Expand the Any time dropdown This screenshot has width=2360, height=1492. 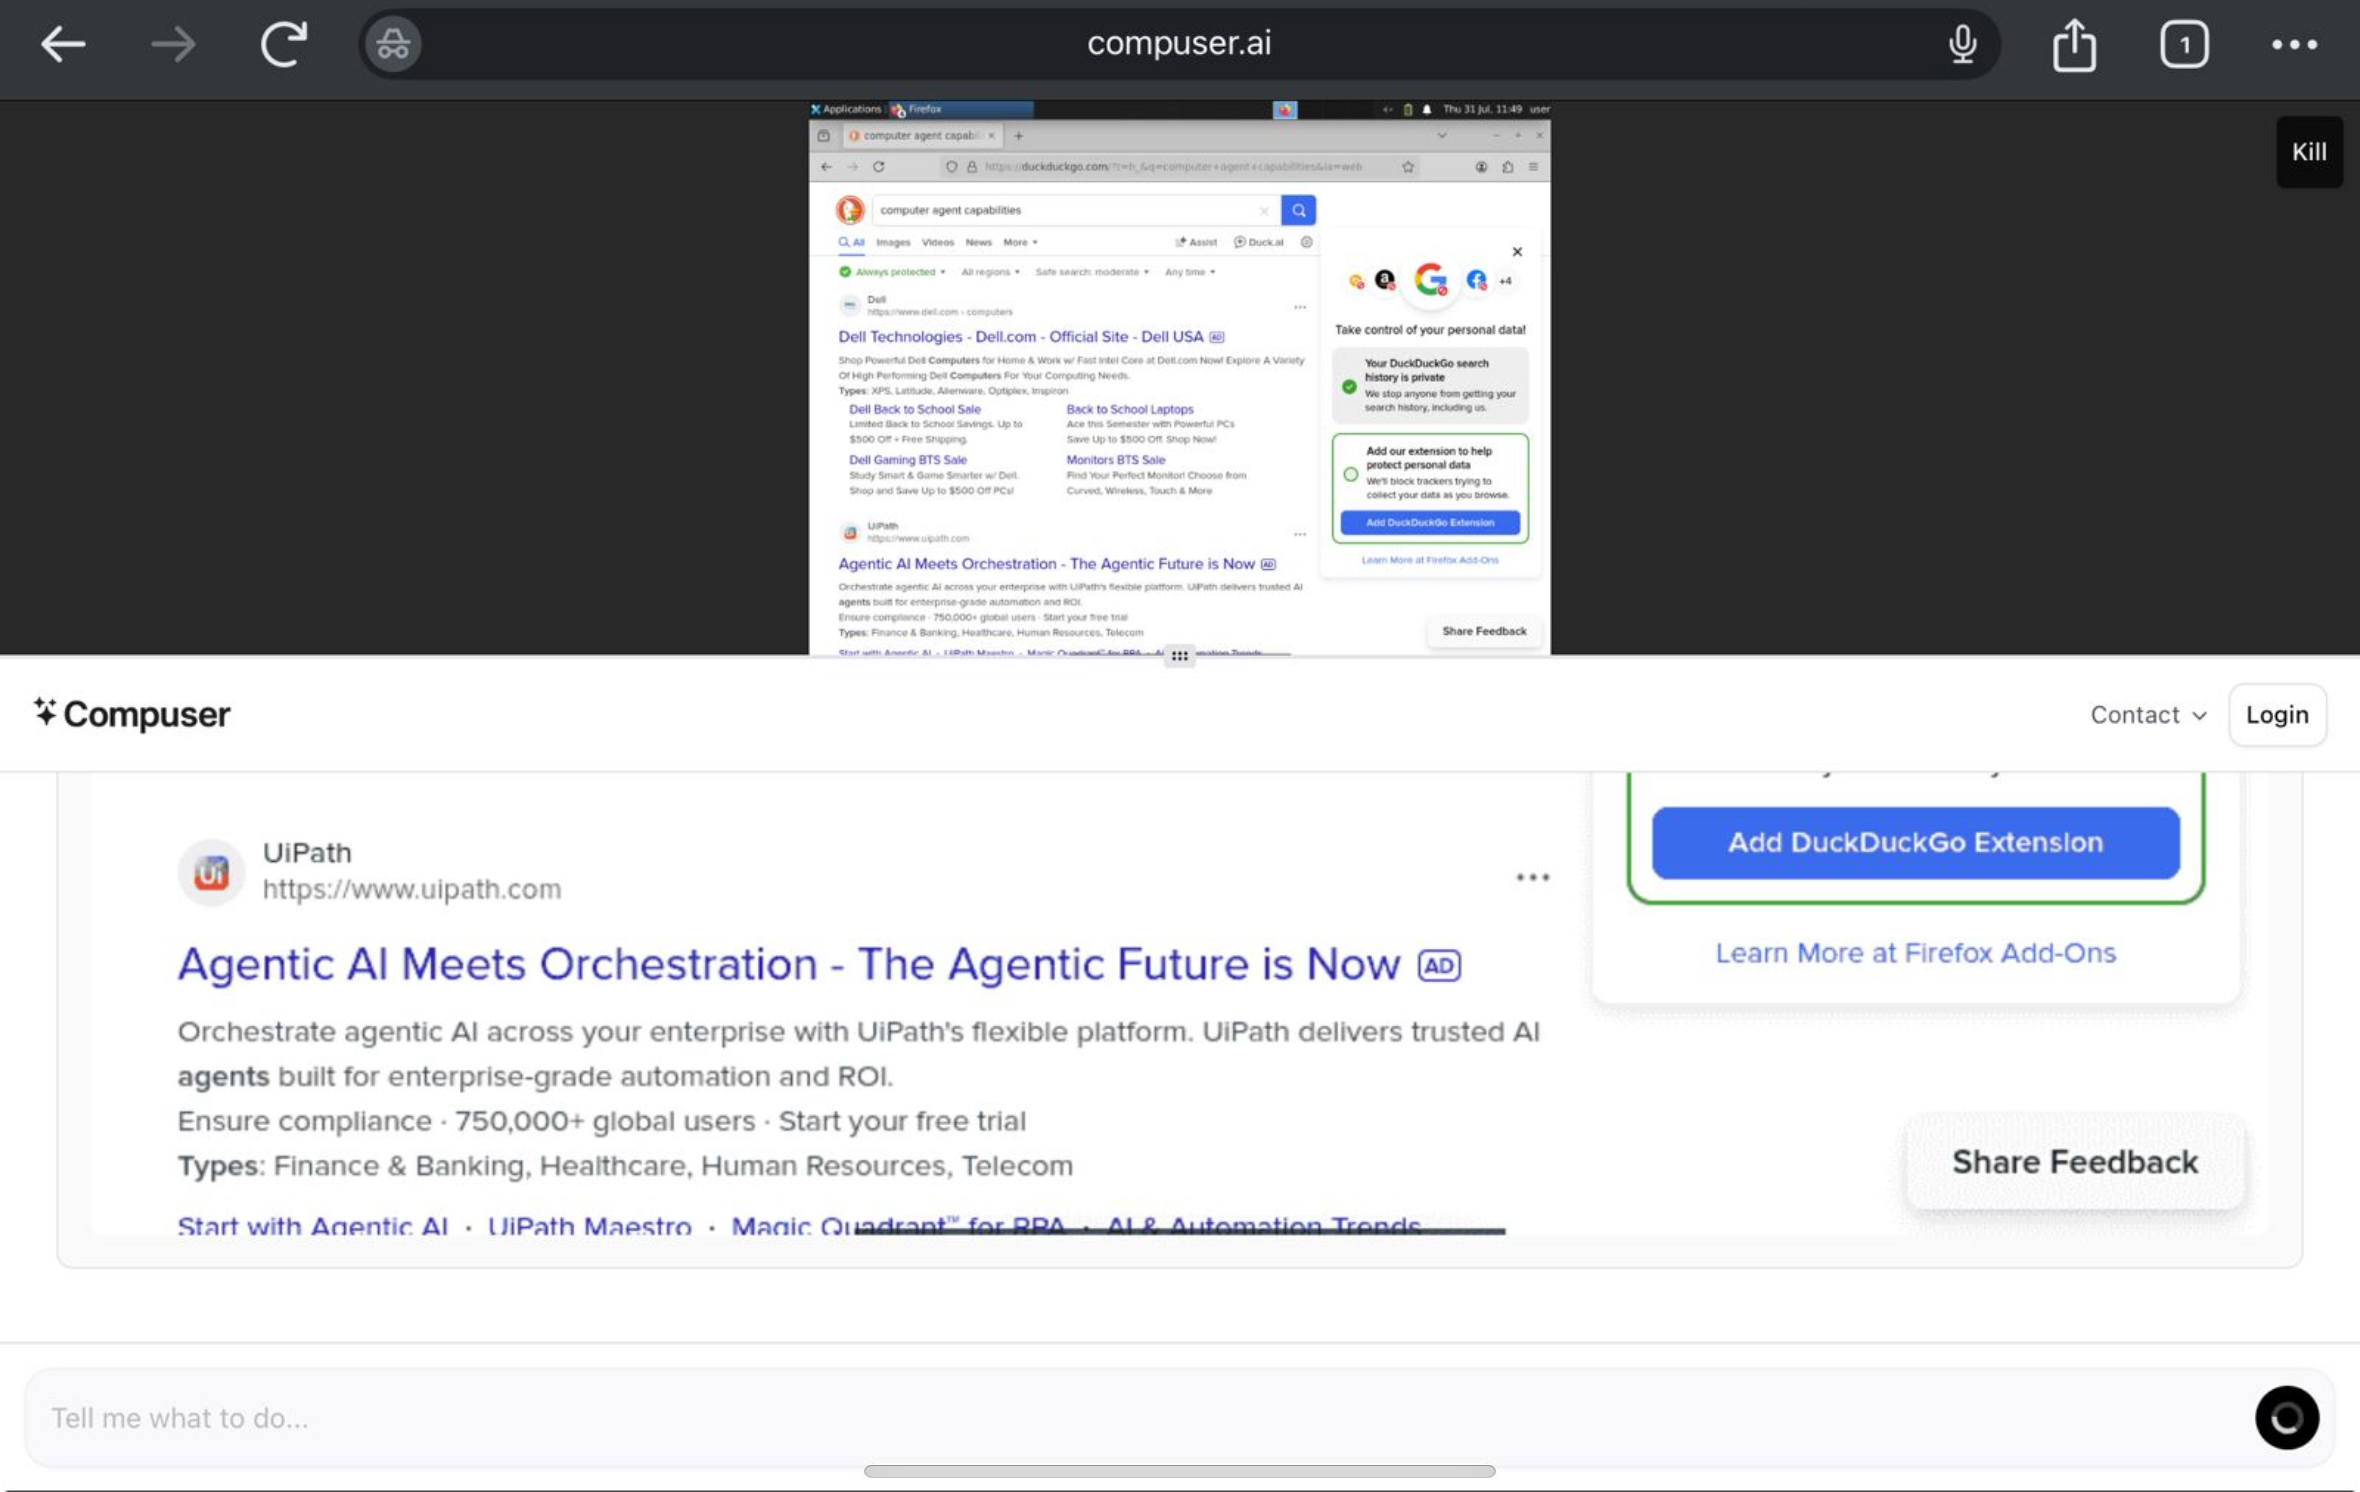[1190, 272]
